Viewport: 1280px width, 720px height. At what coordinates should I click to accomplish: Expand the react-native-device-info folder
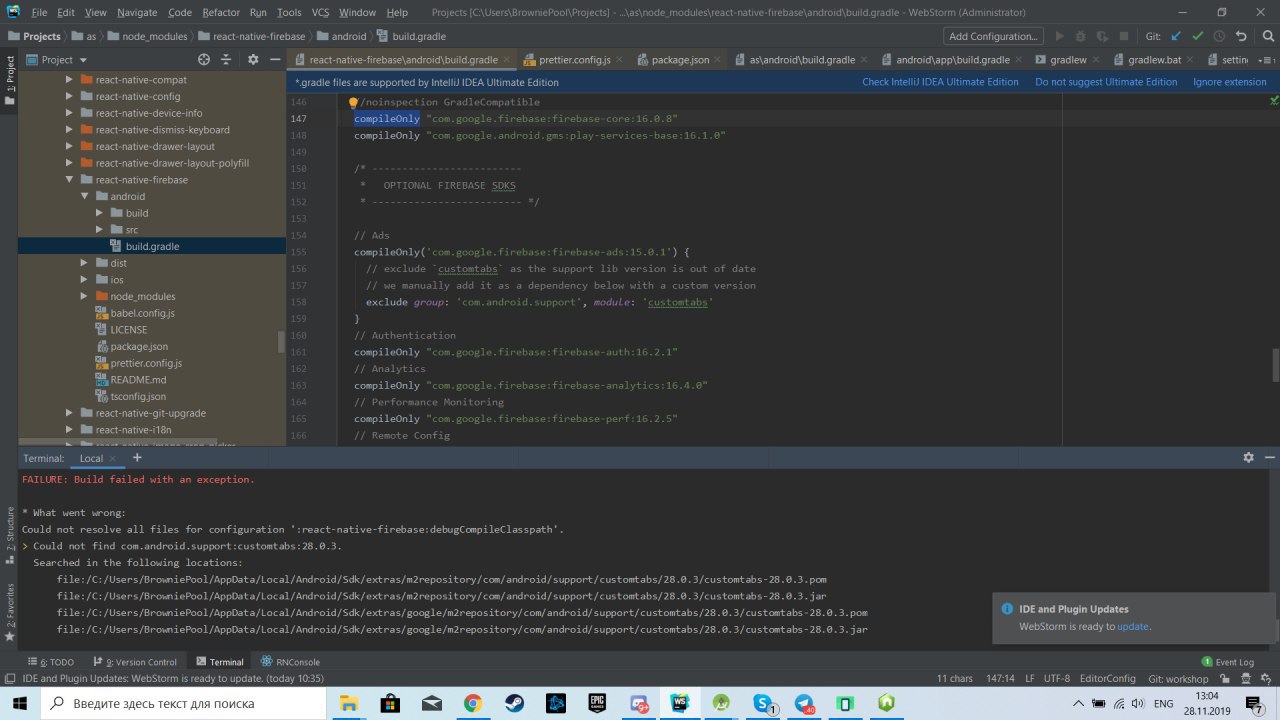[x=70, y=113]
